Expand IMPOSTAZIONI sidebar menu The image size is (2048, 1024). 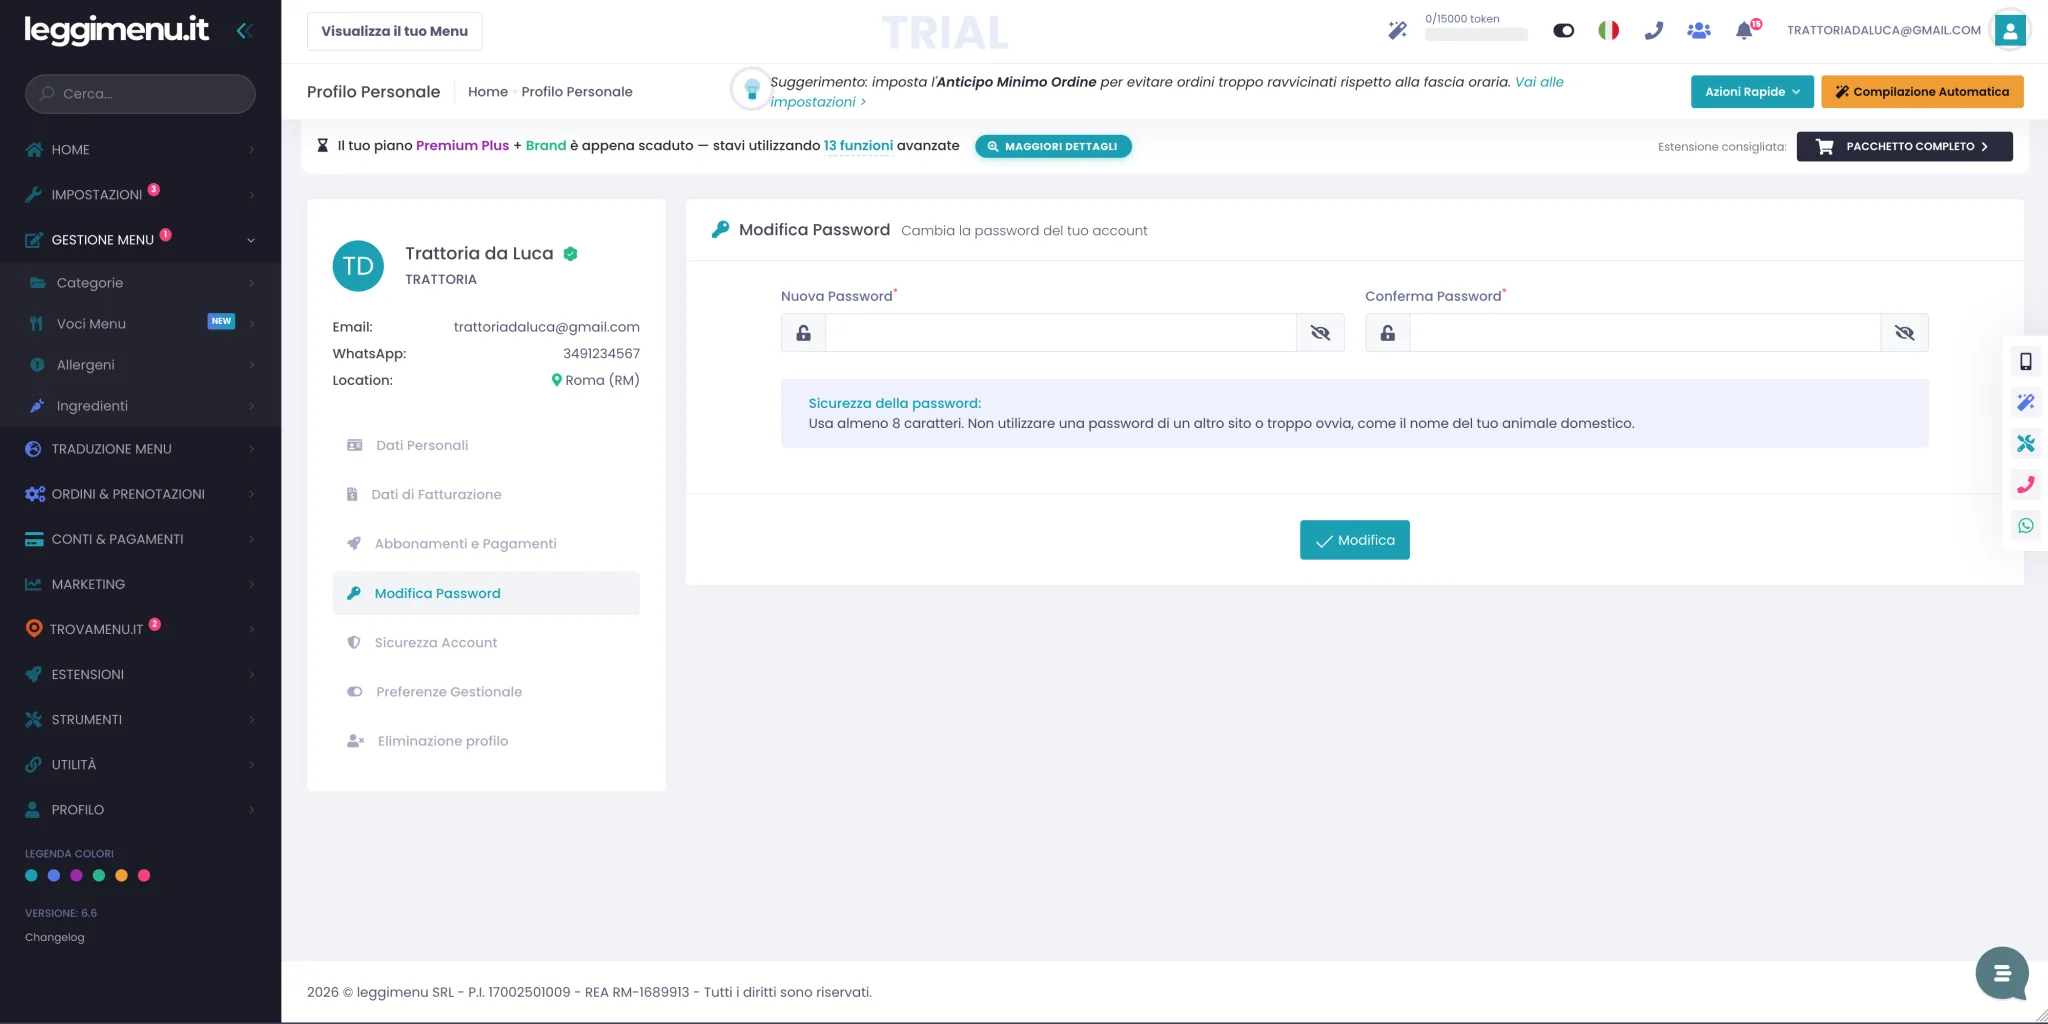(140, 194)
